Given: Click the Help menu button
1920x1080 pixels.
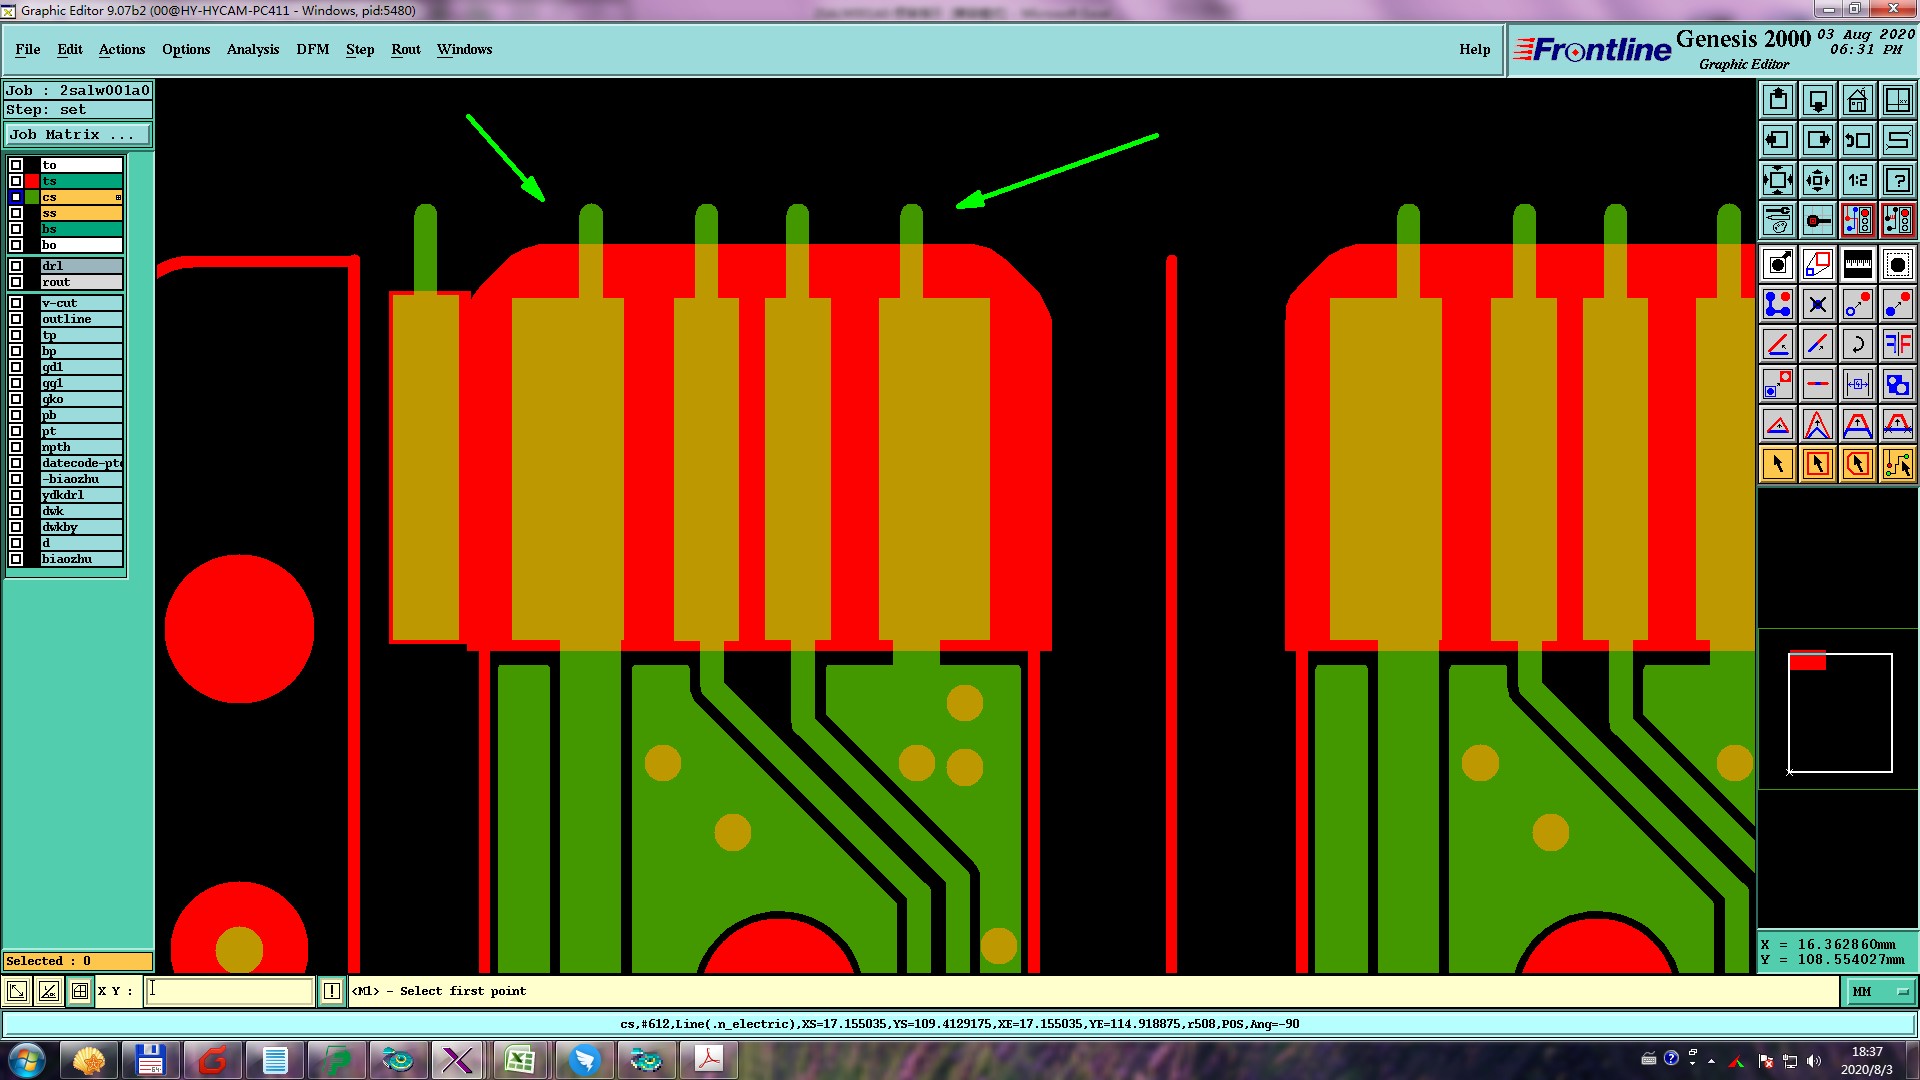Looking at the screenshot, I should tap(1474, 49).
